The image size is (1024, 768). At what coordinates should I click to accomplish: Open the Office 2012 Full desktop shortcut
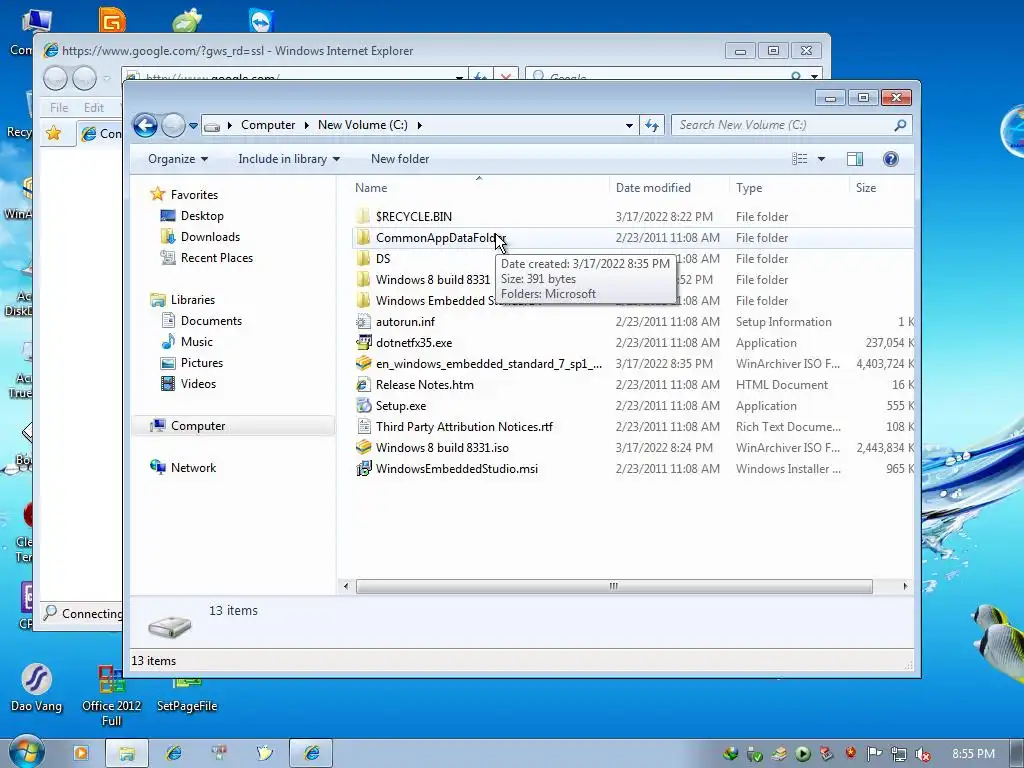(112, 696)
